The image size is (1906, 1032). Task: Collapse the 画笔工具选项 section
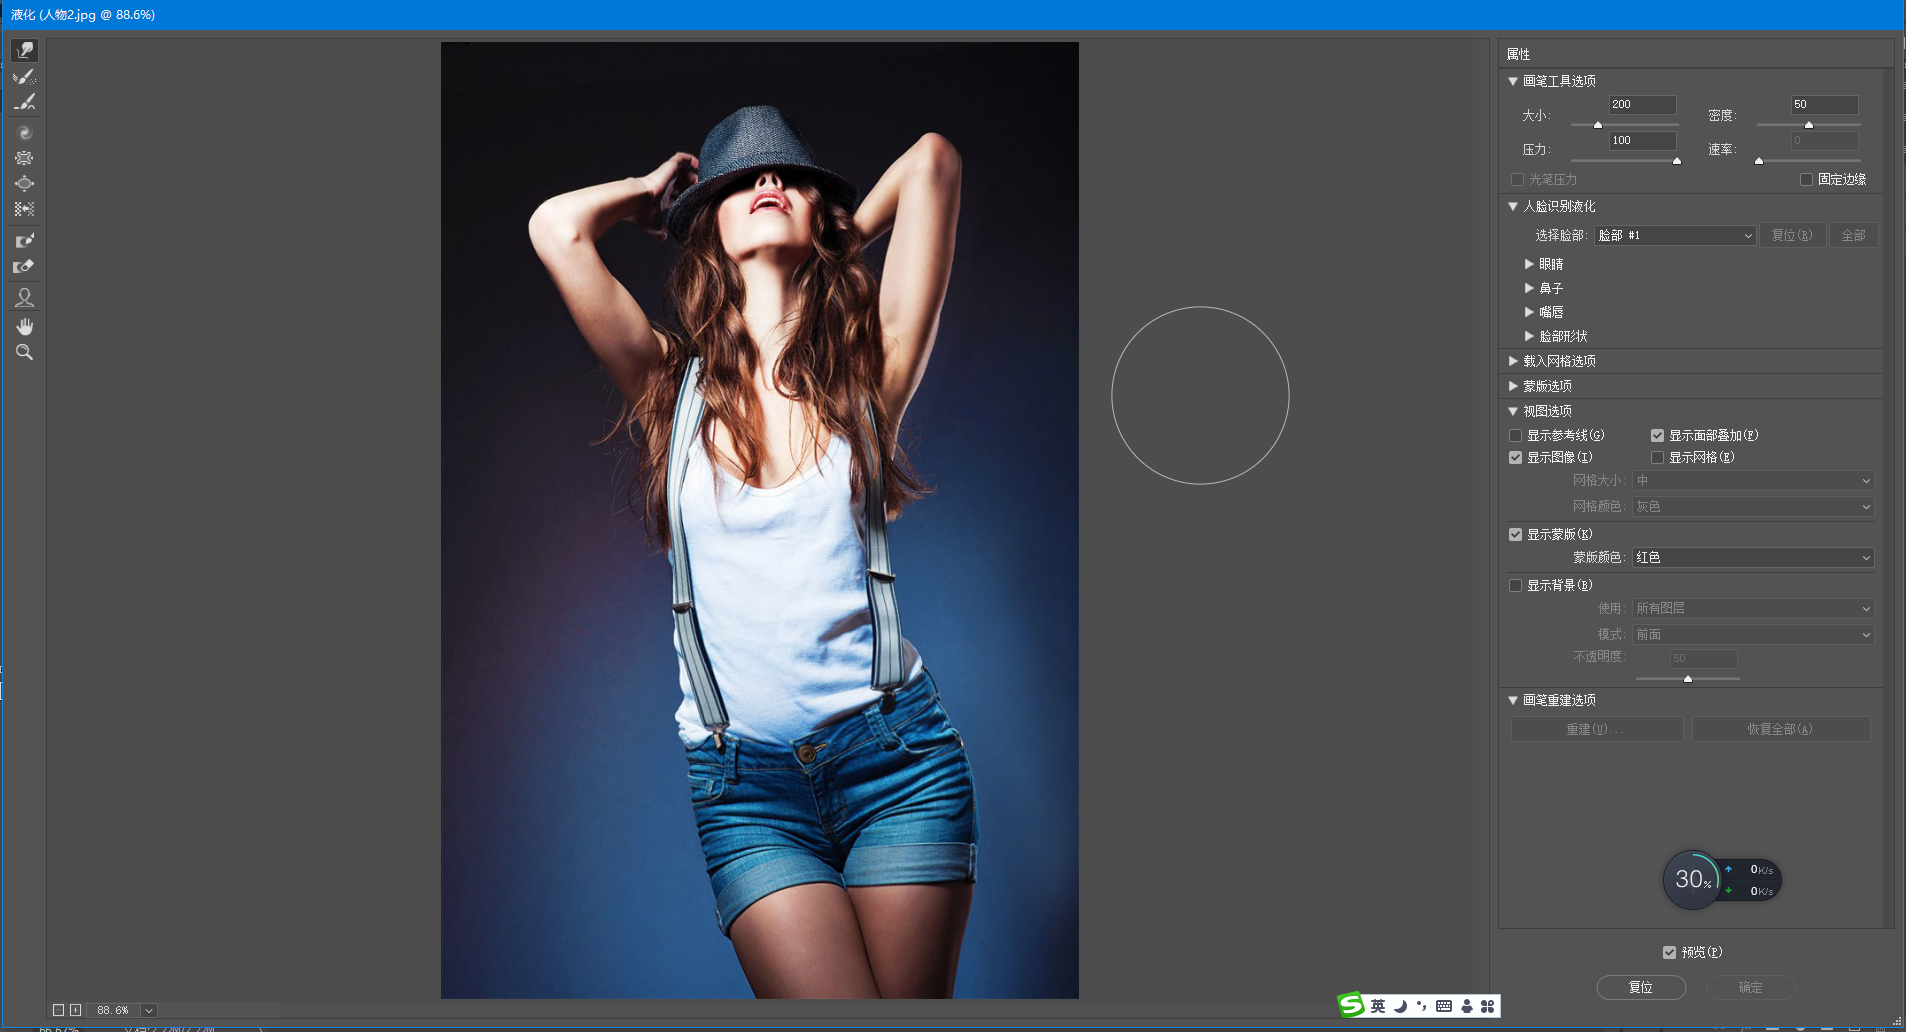pos(1513,81)
